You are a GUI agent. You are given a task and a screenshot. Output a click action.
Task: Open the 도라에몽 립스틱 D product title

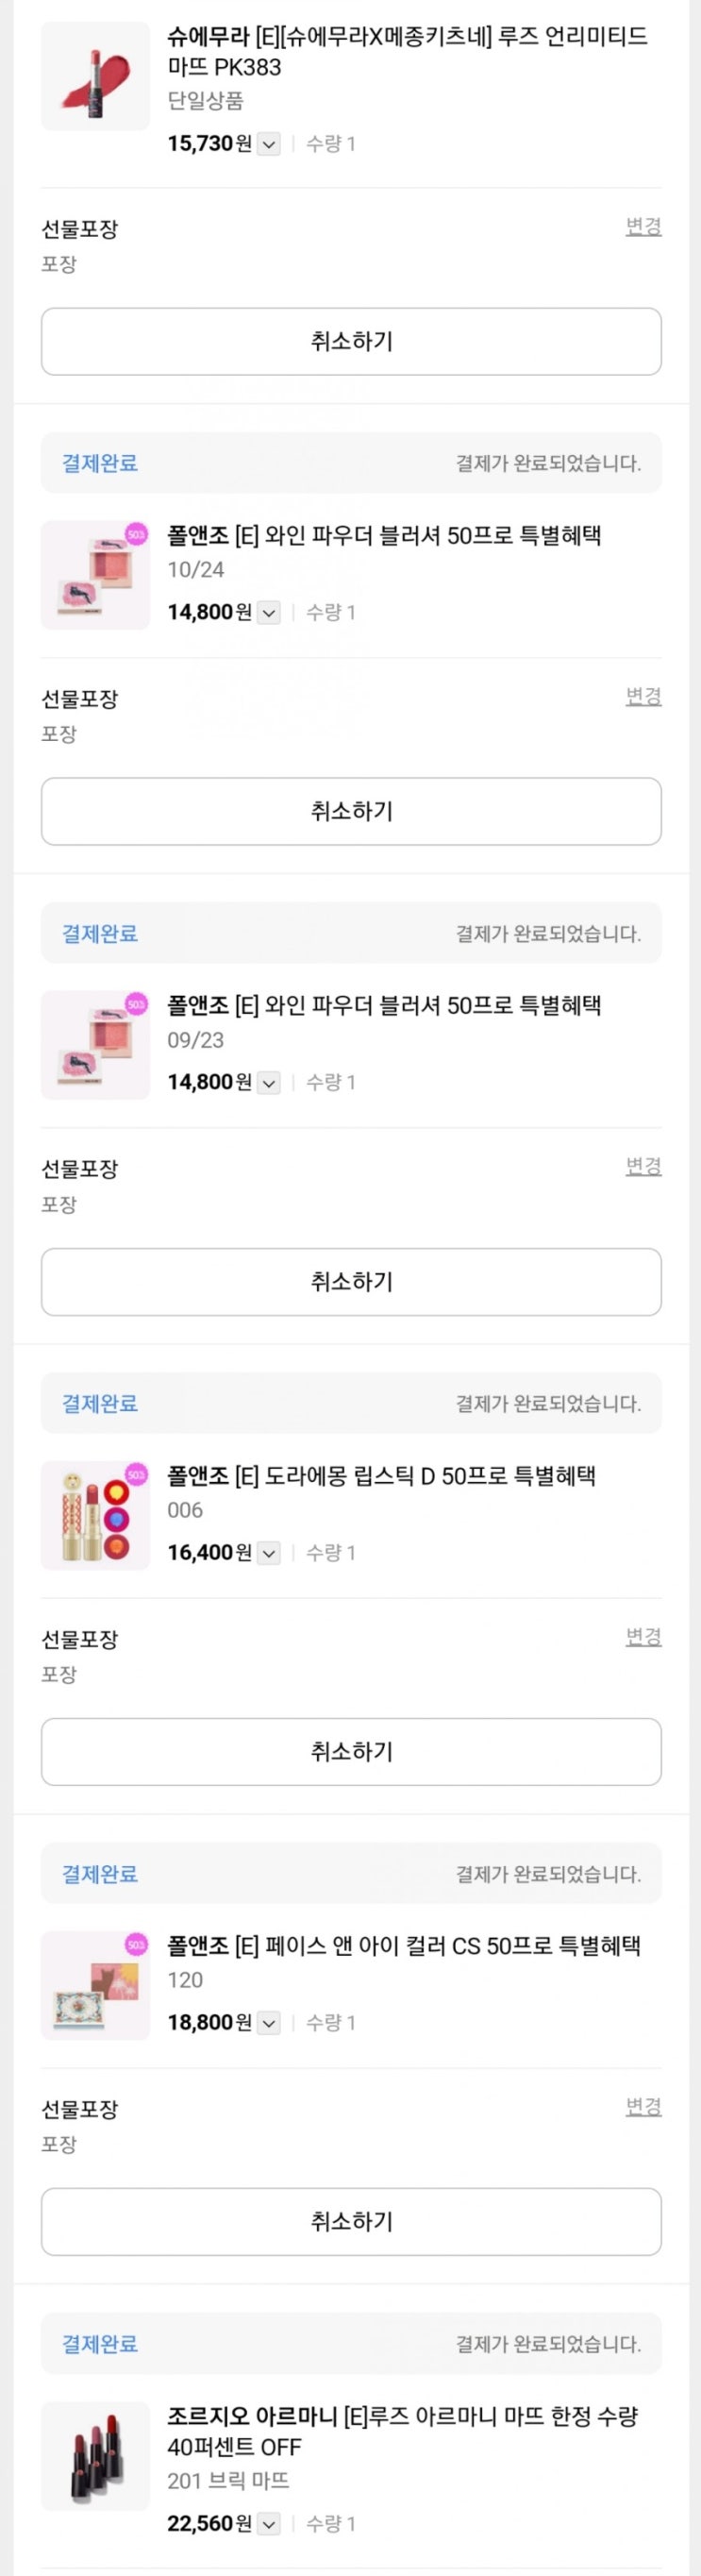tap(381, 1476)
